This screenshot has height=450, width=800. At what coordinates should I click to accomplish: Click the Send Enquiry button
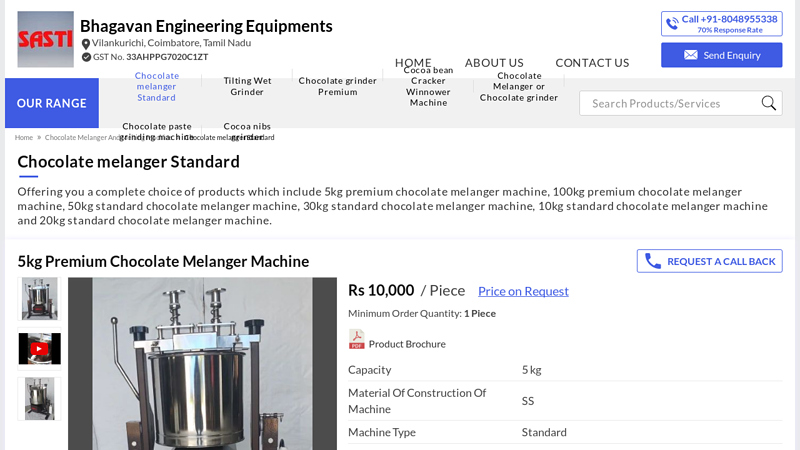(x=721, y=55)
